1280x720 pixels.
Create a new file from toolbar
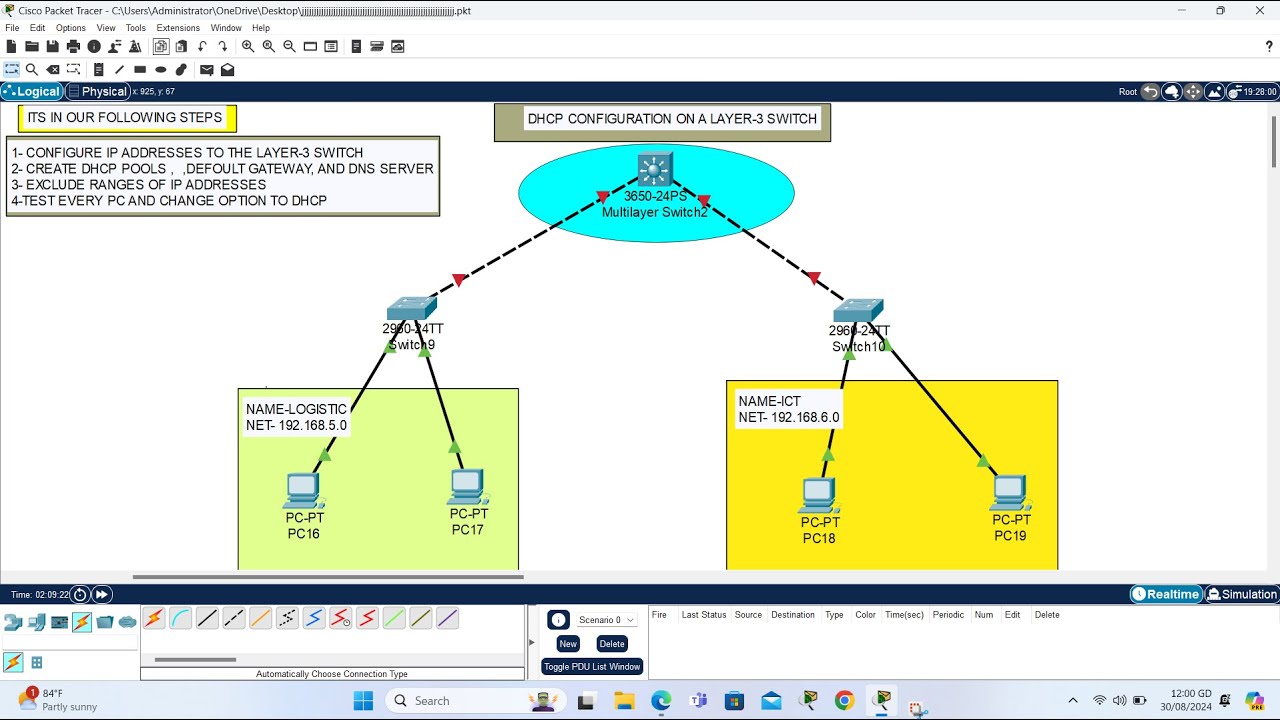[x=12, y=46]
